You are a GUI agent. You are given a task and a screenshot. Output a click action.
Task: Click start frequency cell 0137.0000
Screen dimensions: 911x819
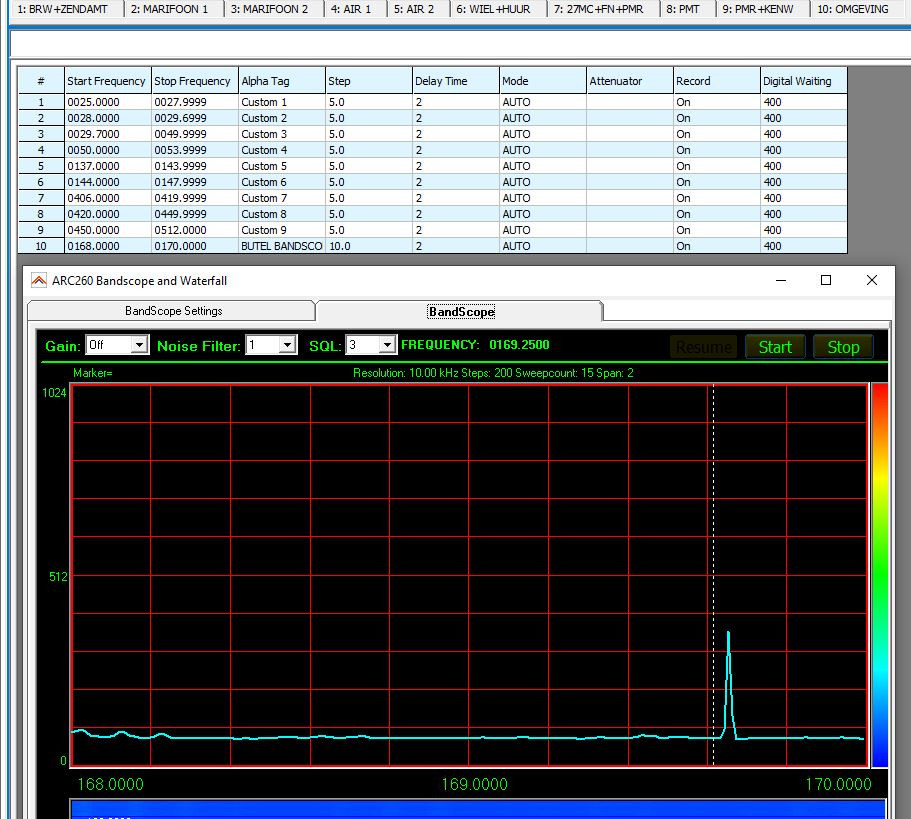pyautogui.click(x=107, y=166)
